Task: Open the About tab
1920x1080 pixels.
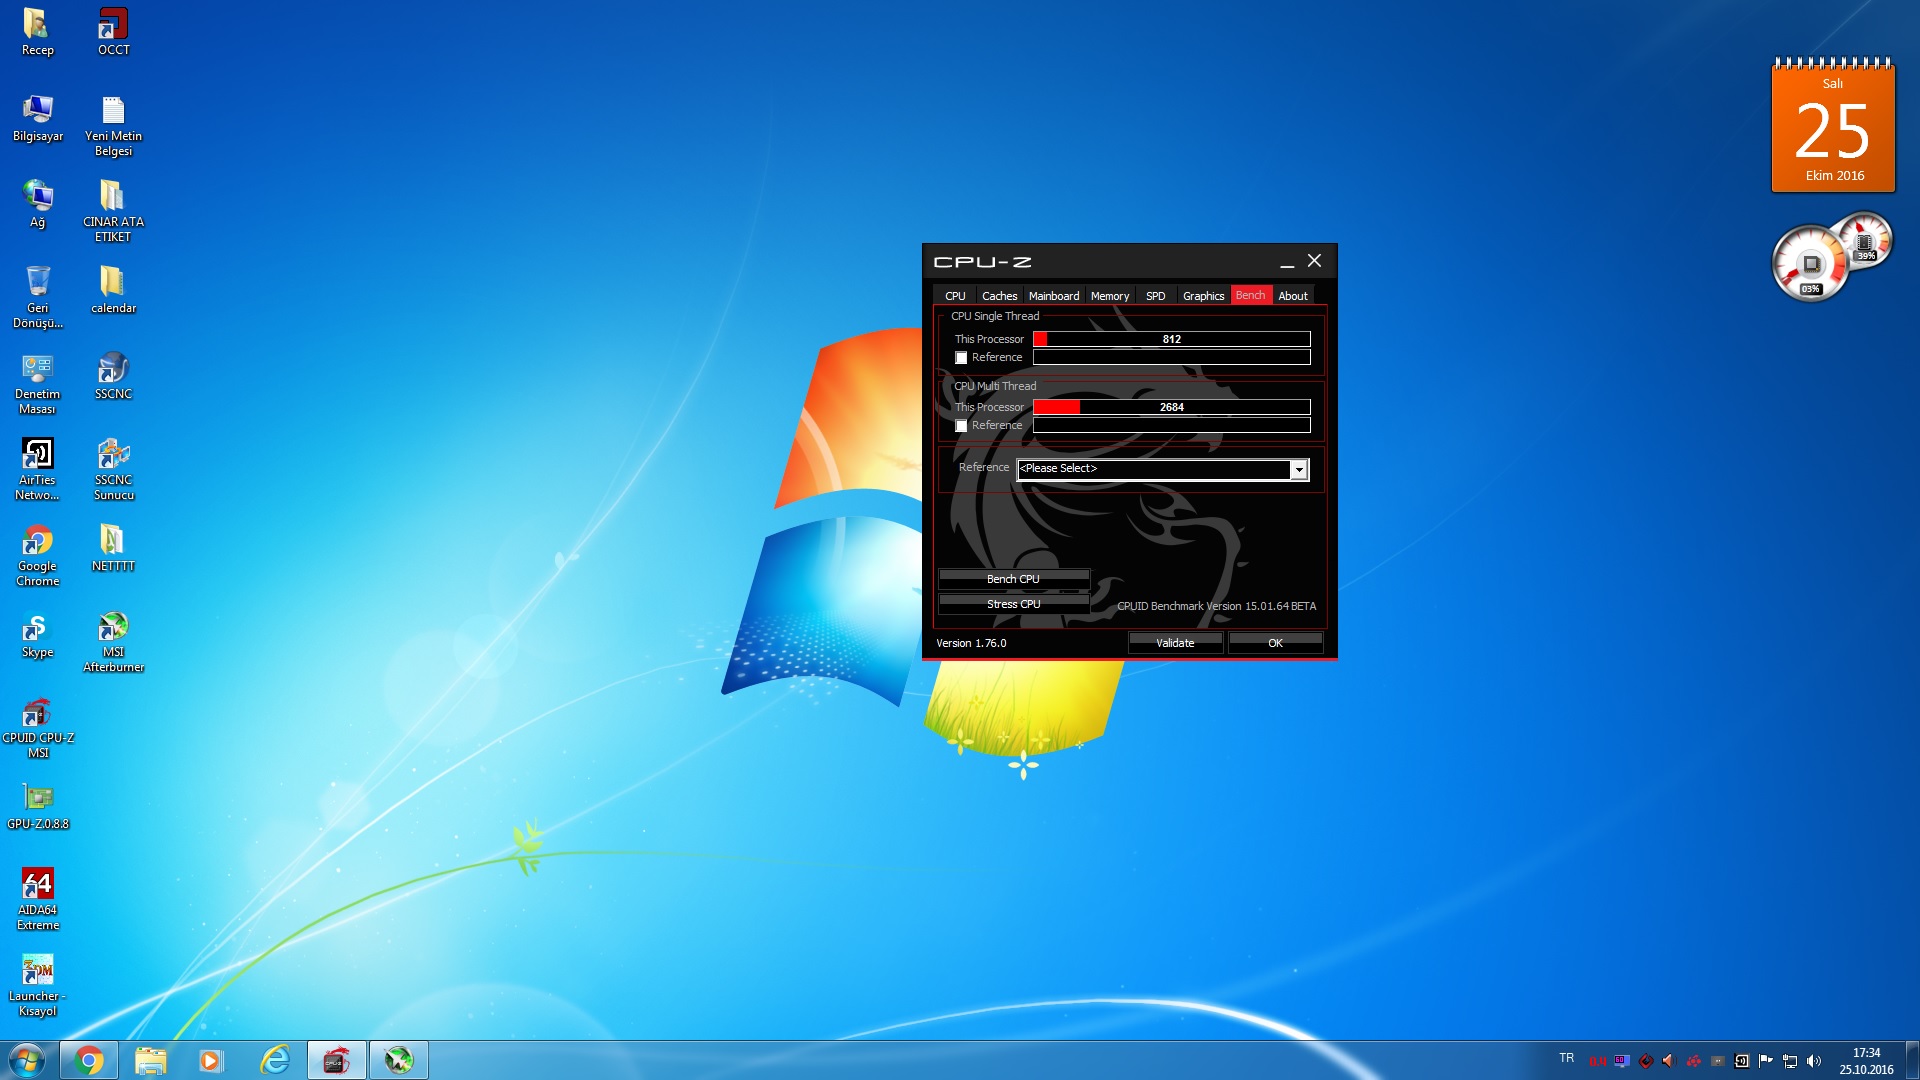Action: (1293, 296)
